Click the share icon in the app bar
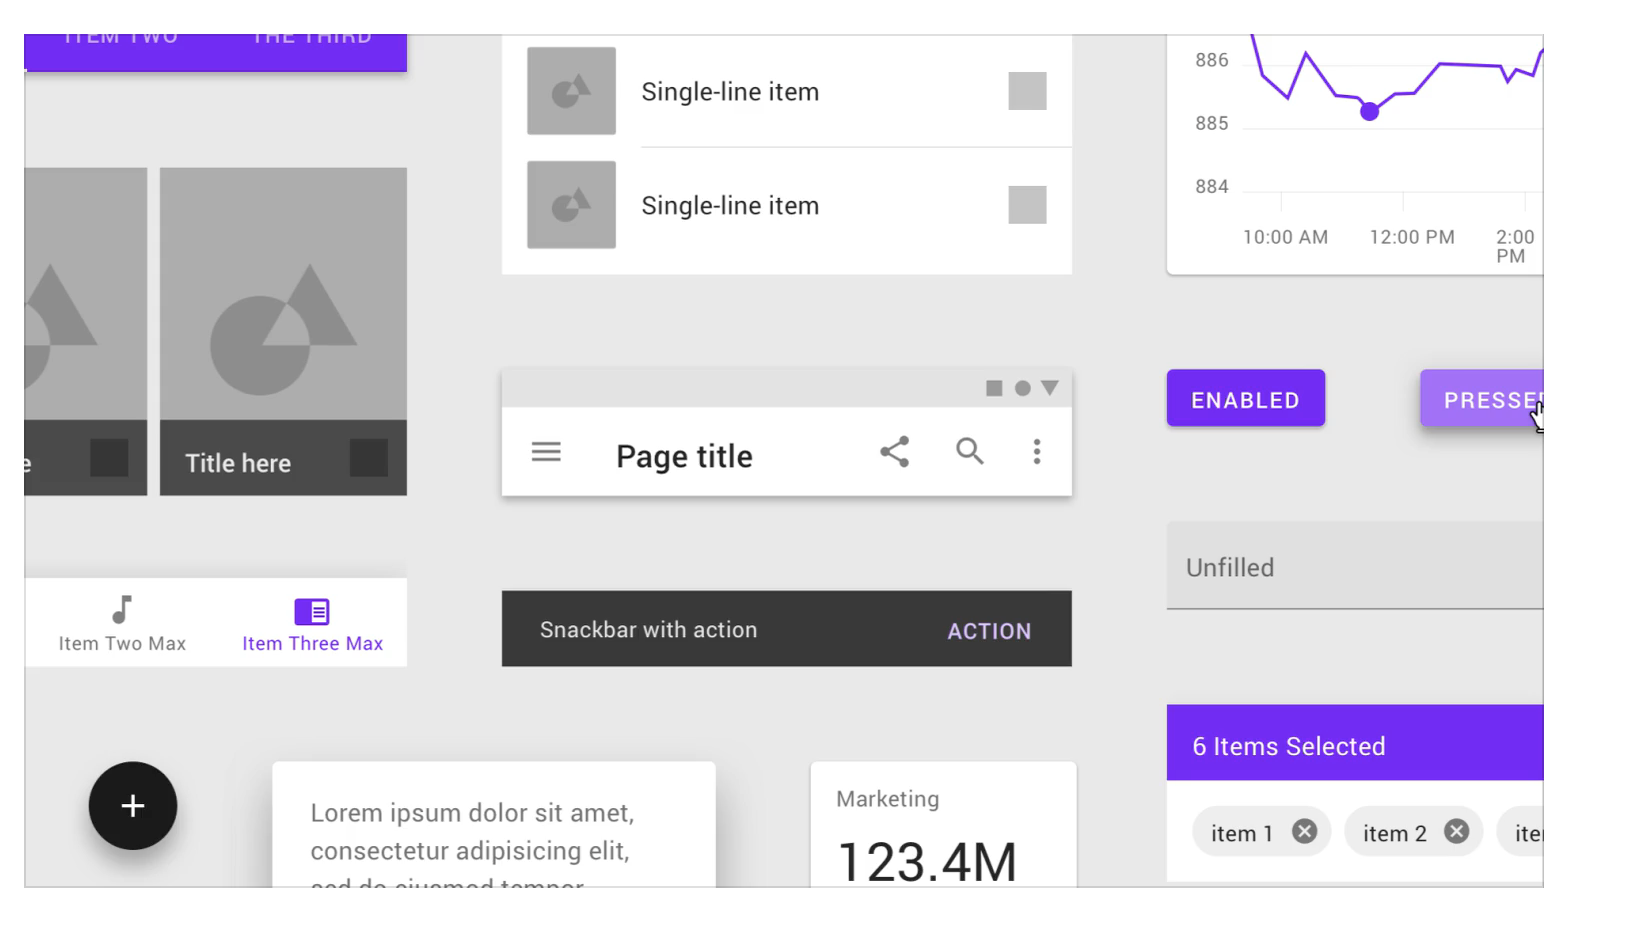 point(894,452)
